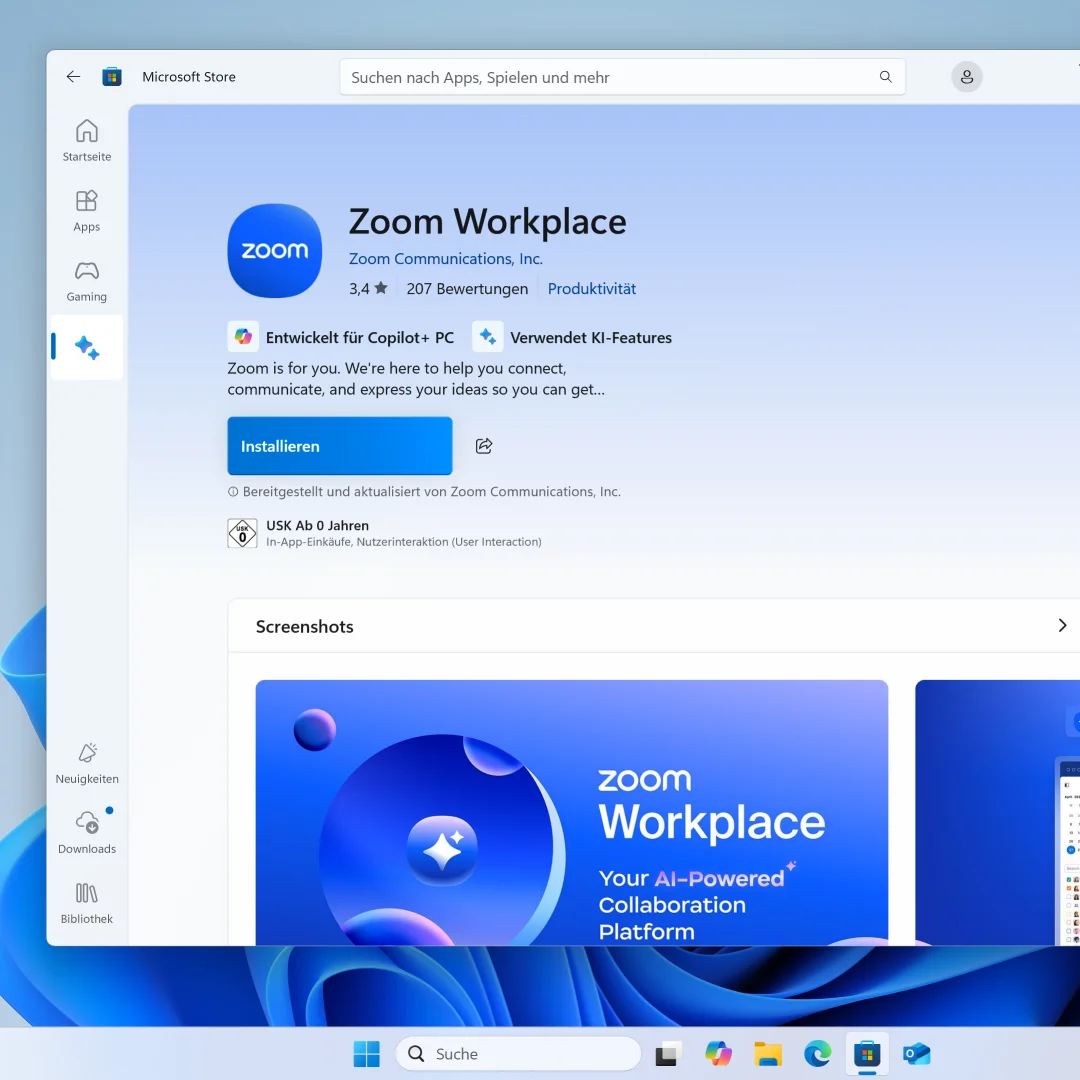This screenshot has width=1080, height=1080.
Task: Go to Startseite in the sidebar
Action: pos(87,140)
